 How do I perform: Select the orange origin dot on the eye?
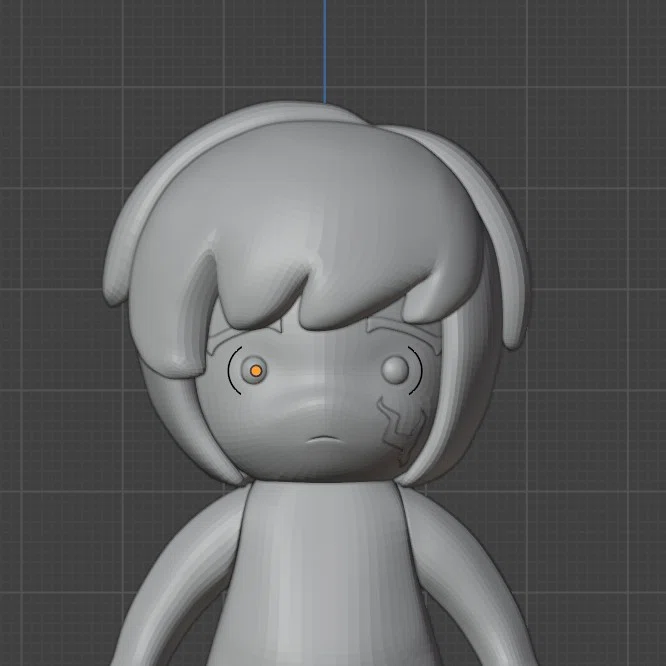point(256,371)
